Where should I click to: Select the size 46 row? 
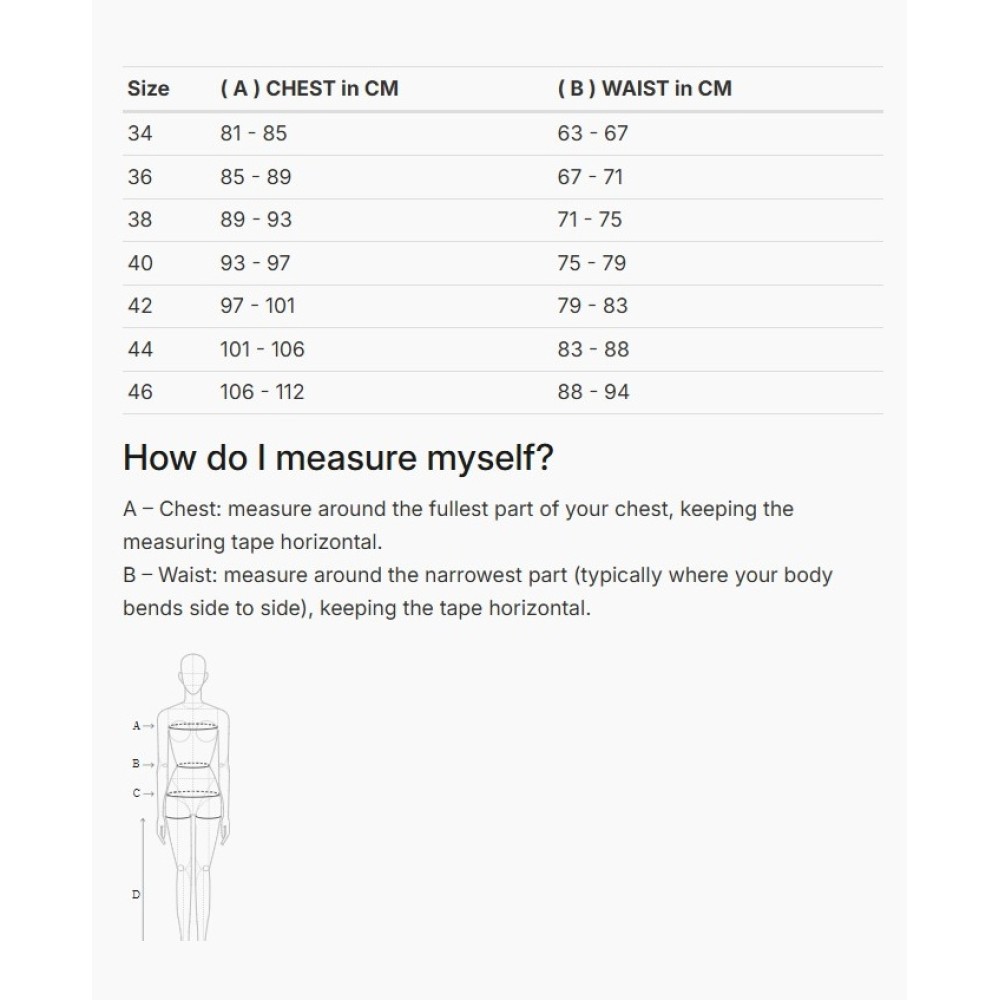[503, 392]
